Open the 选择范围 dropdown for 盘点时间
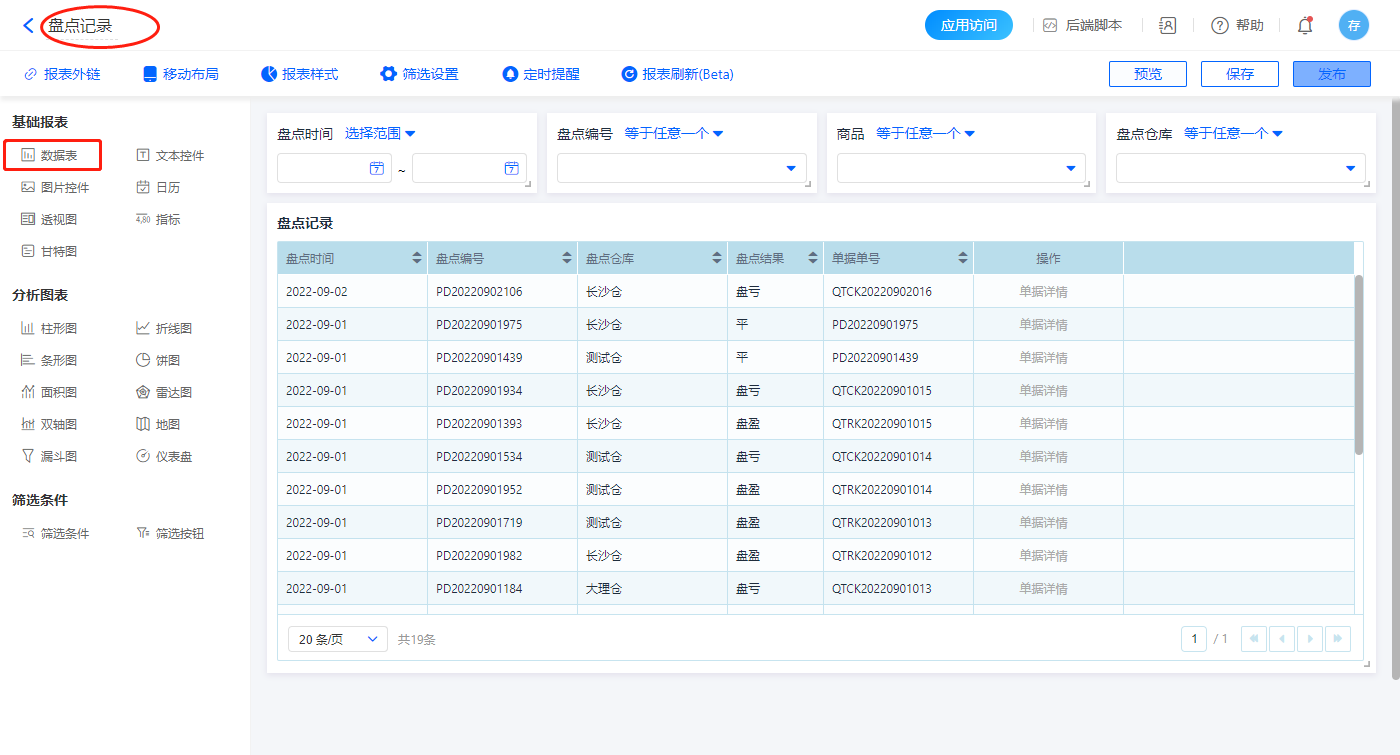Viewport: 1400px width, 755px height. pyautogui.click(x=380, y=133)
